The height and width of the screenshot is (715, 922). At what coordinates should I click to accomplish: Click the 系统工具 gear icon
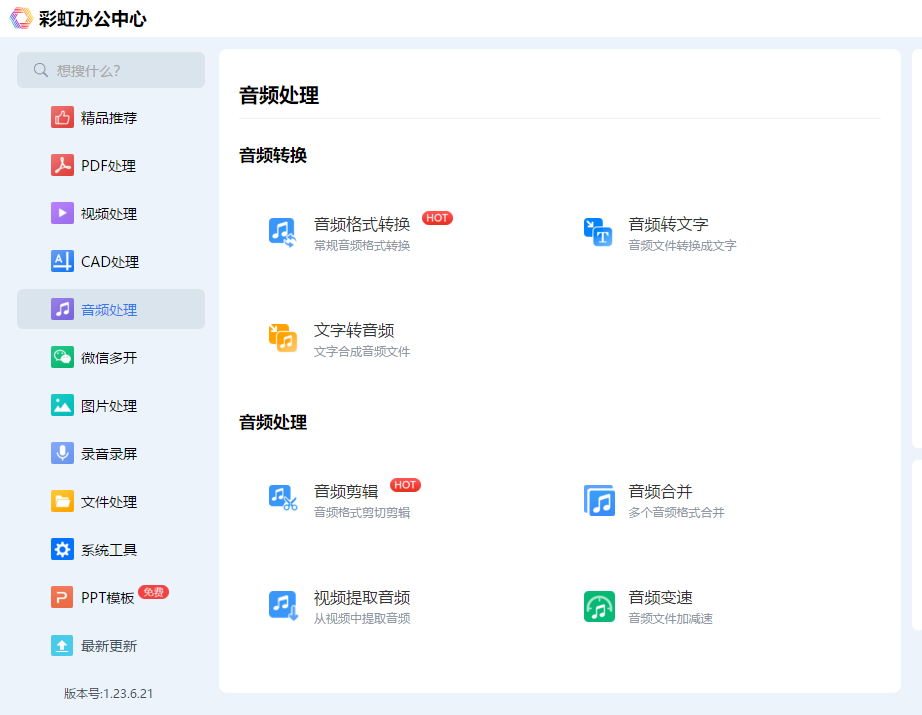point(62,549)
